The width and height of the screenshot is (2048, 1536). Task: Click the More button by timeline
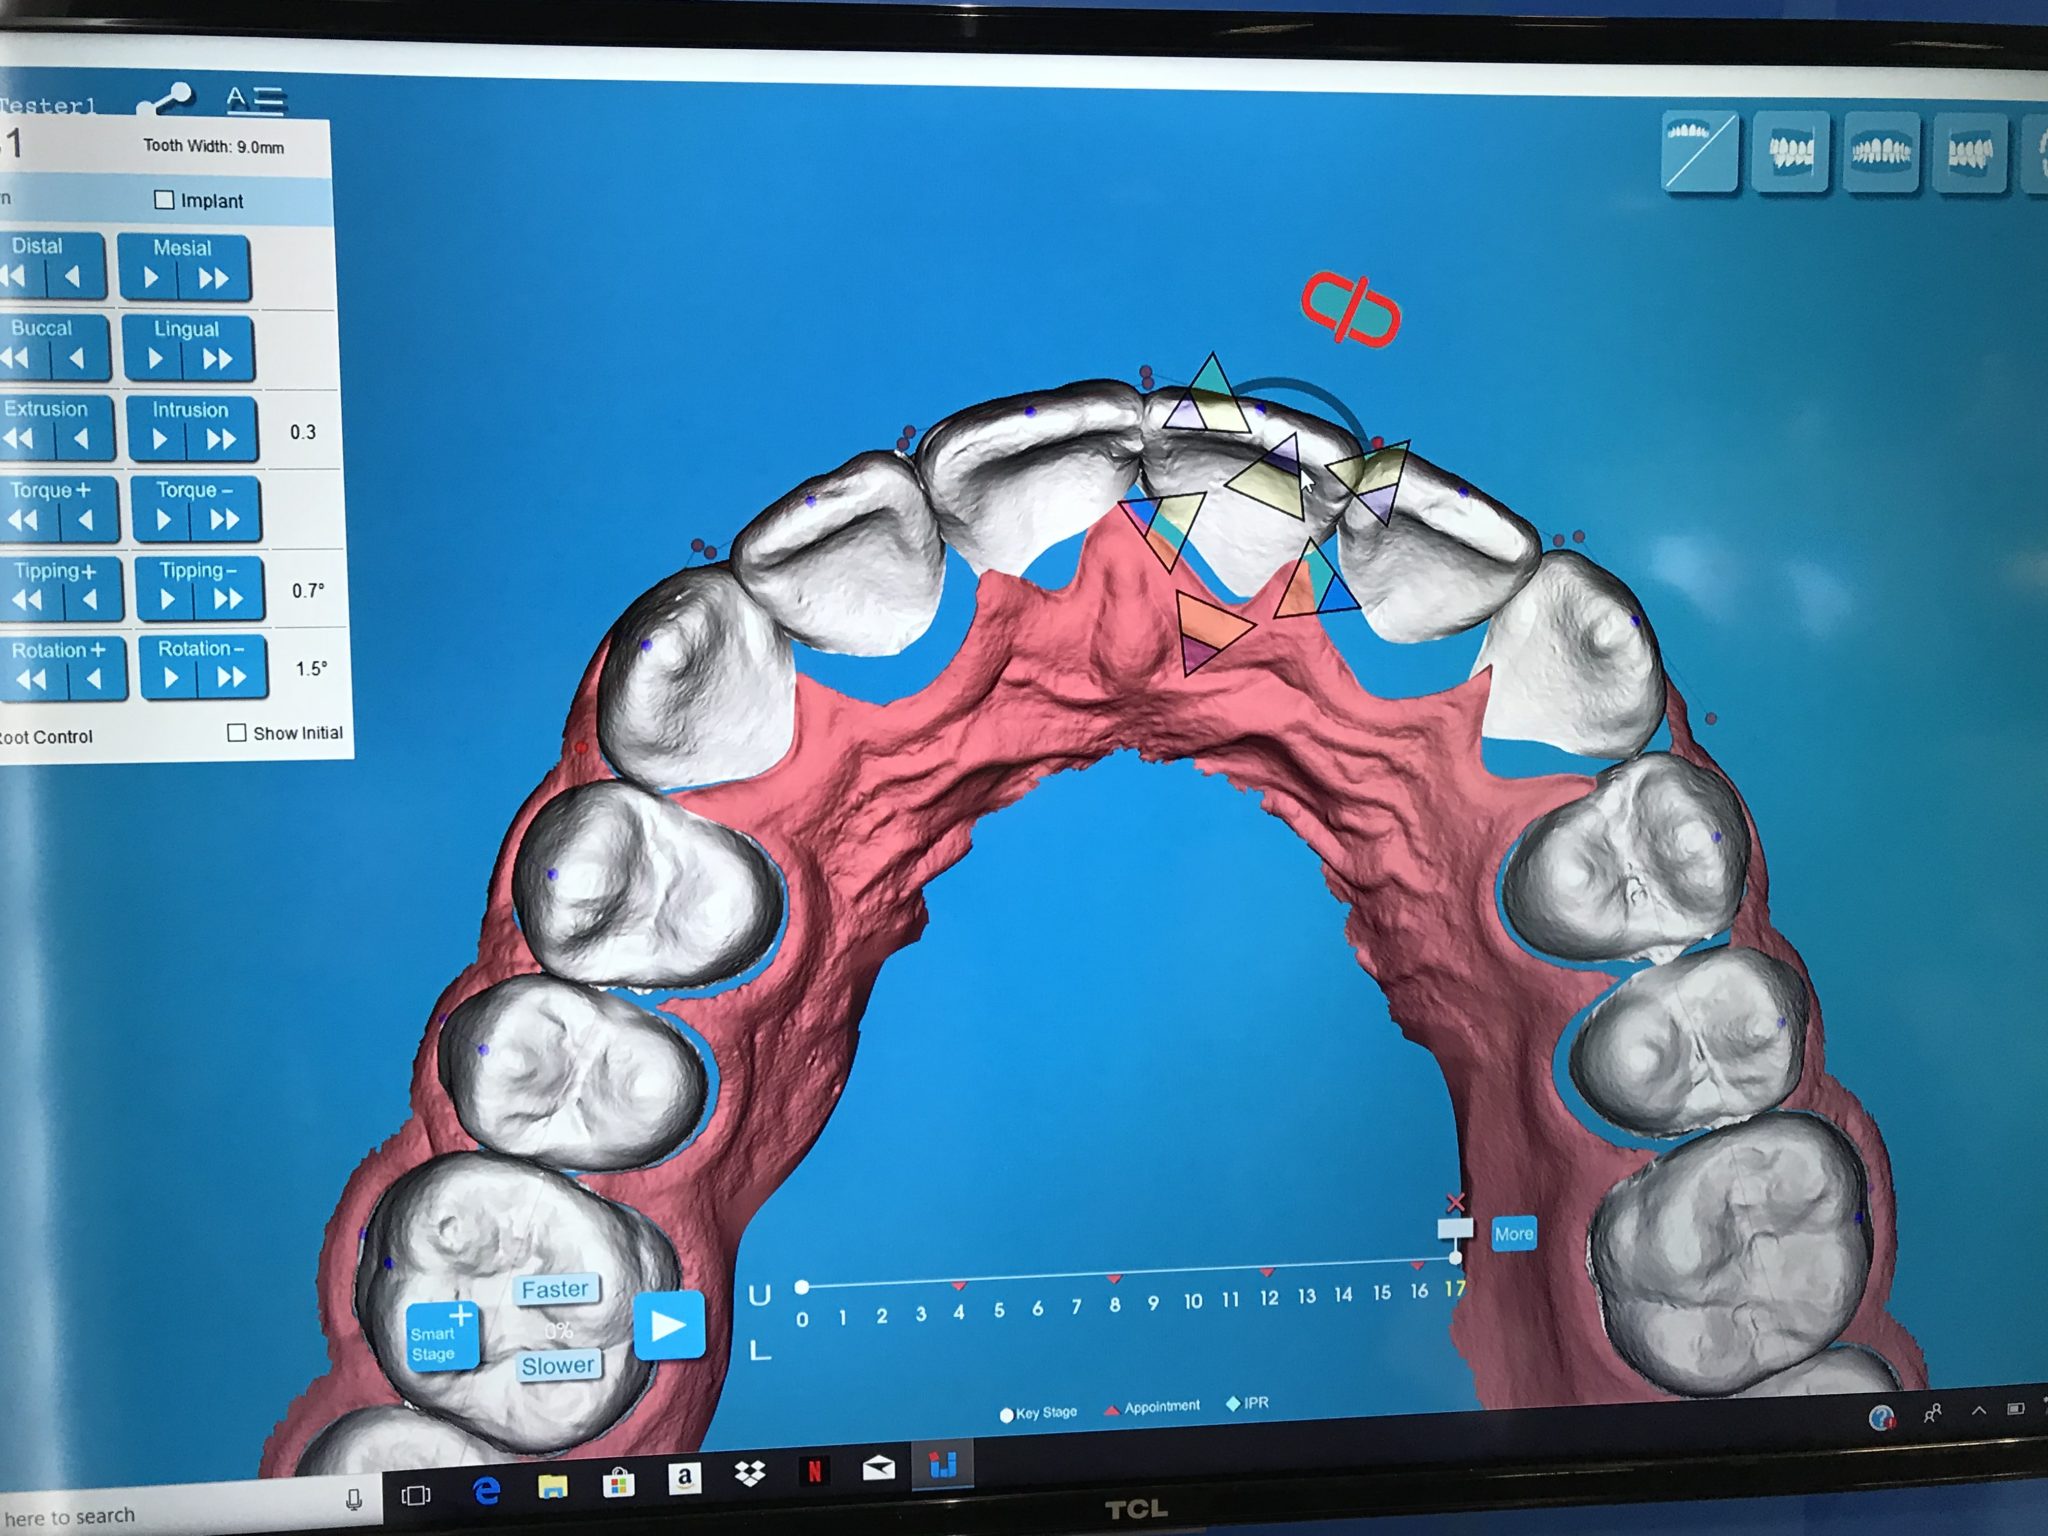[1513, 1234]
